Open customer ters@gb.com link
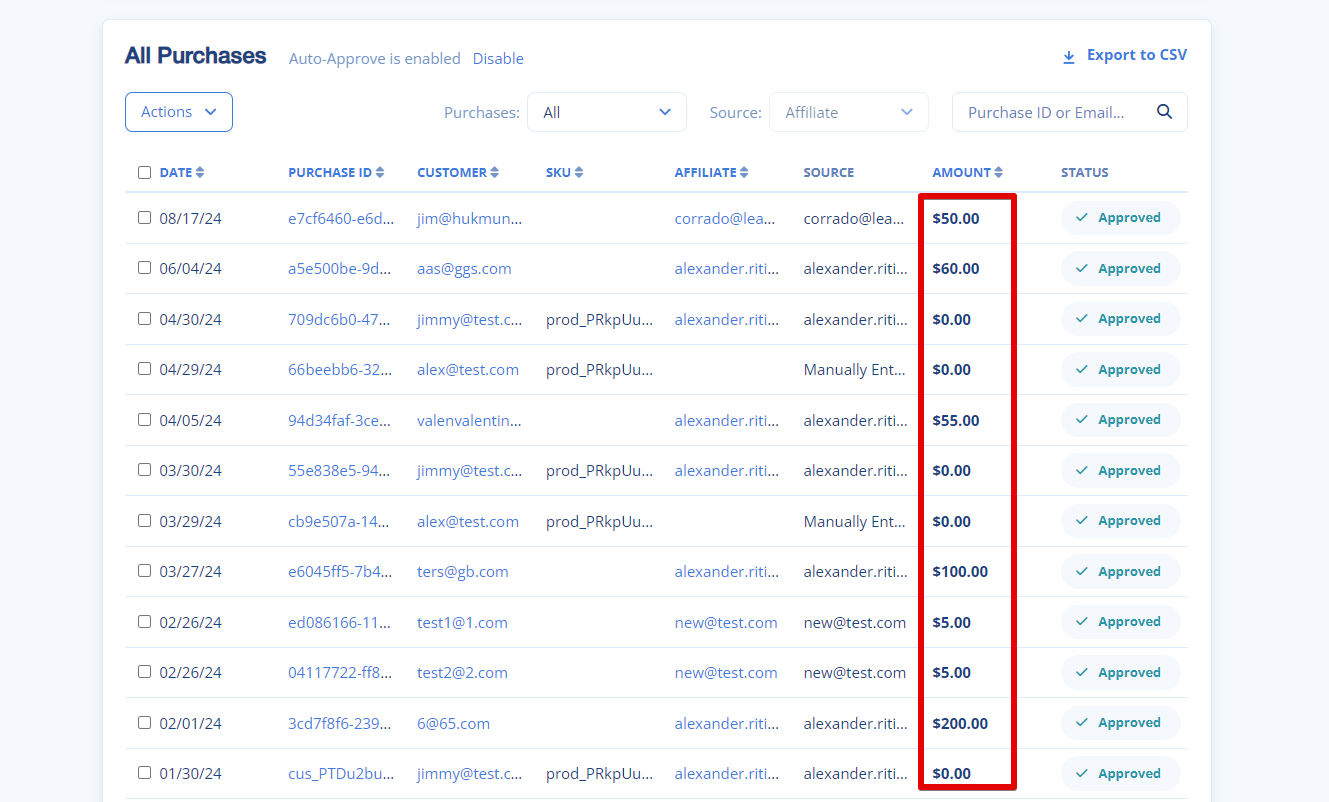1329x802 pixels. (x=463, y=571)
